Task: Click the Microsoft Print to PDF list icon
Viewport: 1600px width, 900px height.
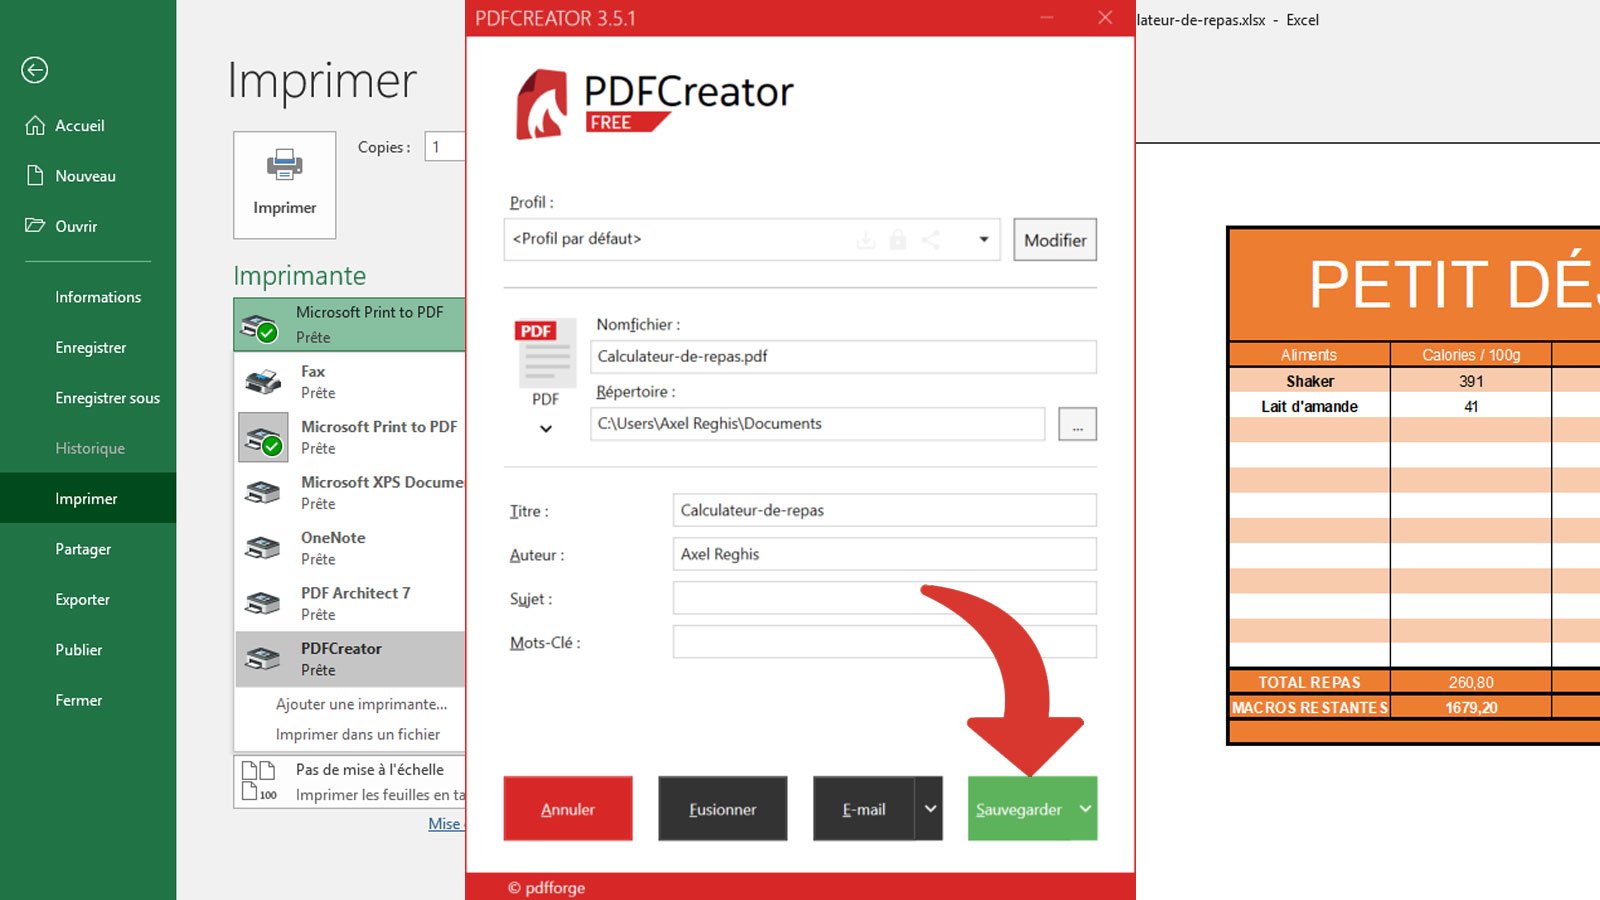Action: point(264,438)
